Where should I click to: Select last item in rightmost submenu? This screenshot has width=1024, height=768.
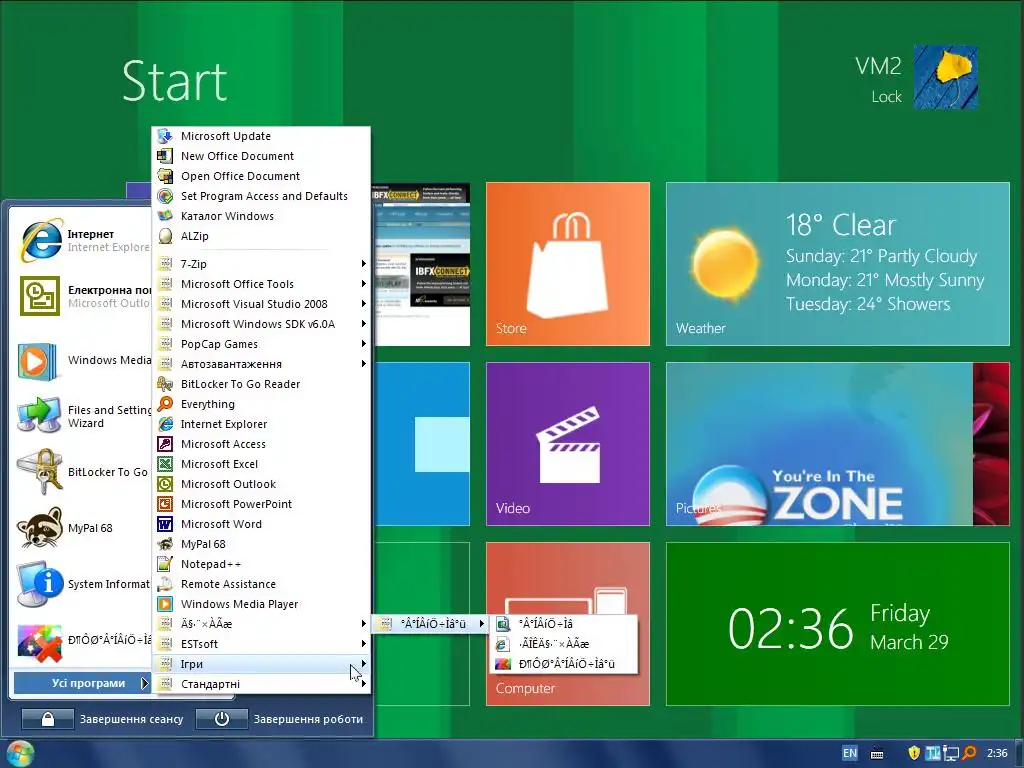pos(563,664)
